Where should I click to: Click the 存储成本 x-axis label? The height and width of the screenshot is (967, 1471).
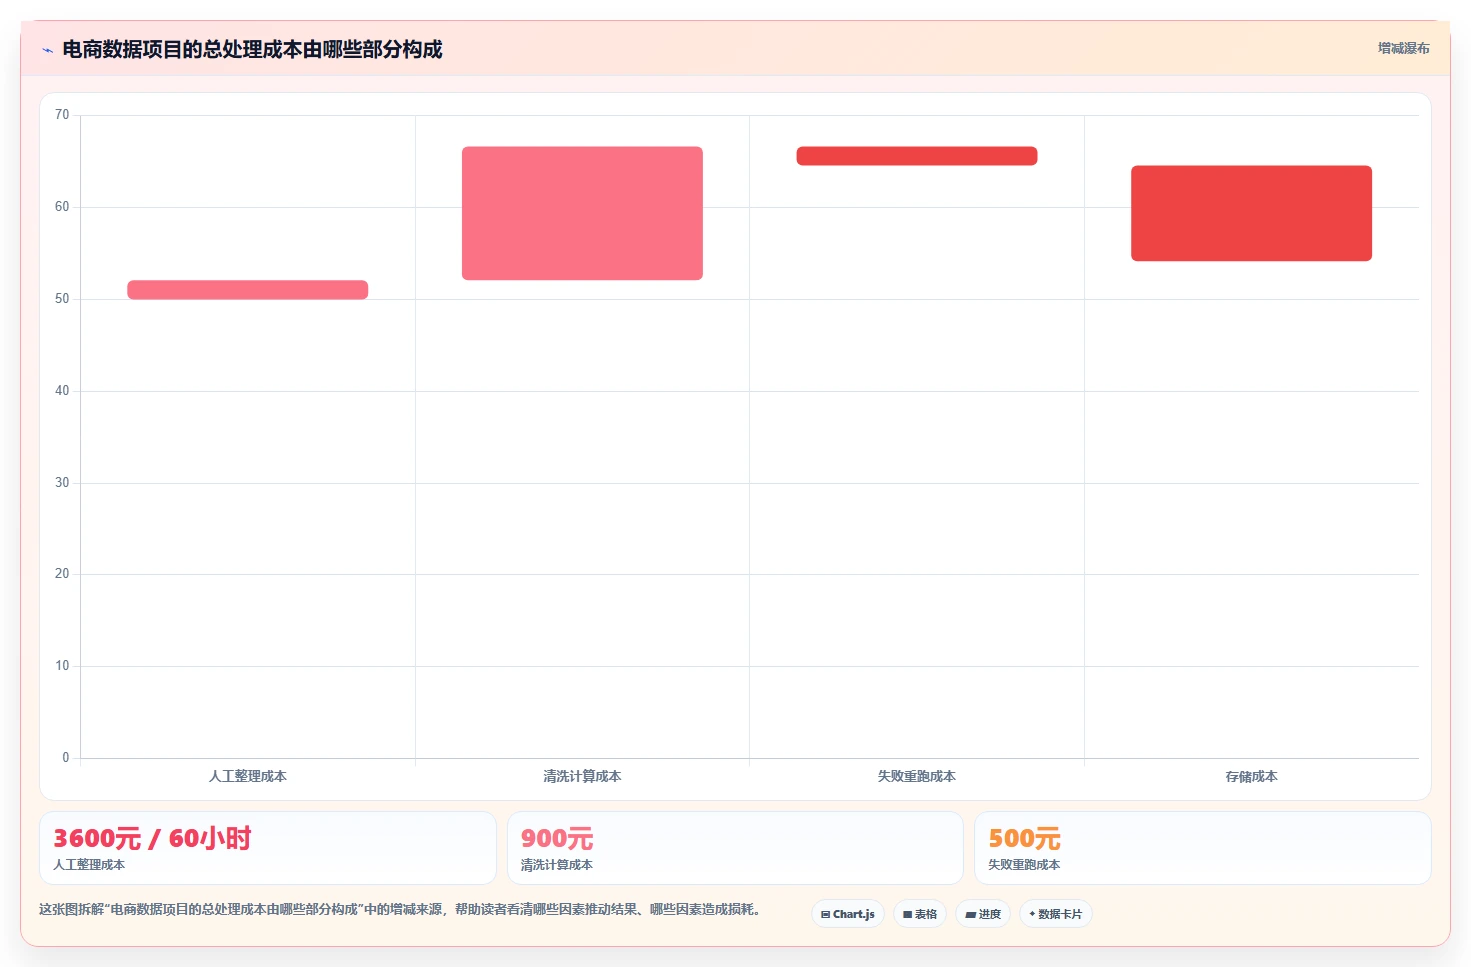point(1251,776)
